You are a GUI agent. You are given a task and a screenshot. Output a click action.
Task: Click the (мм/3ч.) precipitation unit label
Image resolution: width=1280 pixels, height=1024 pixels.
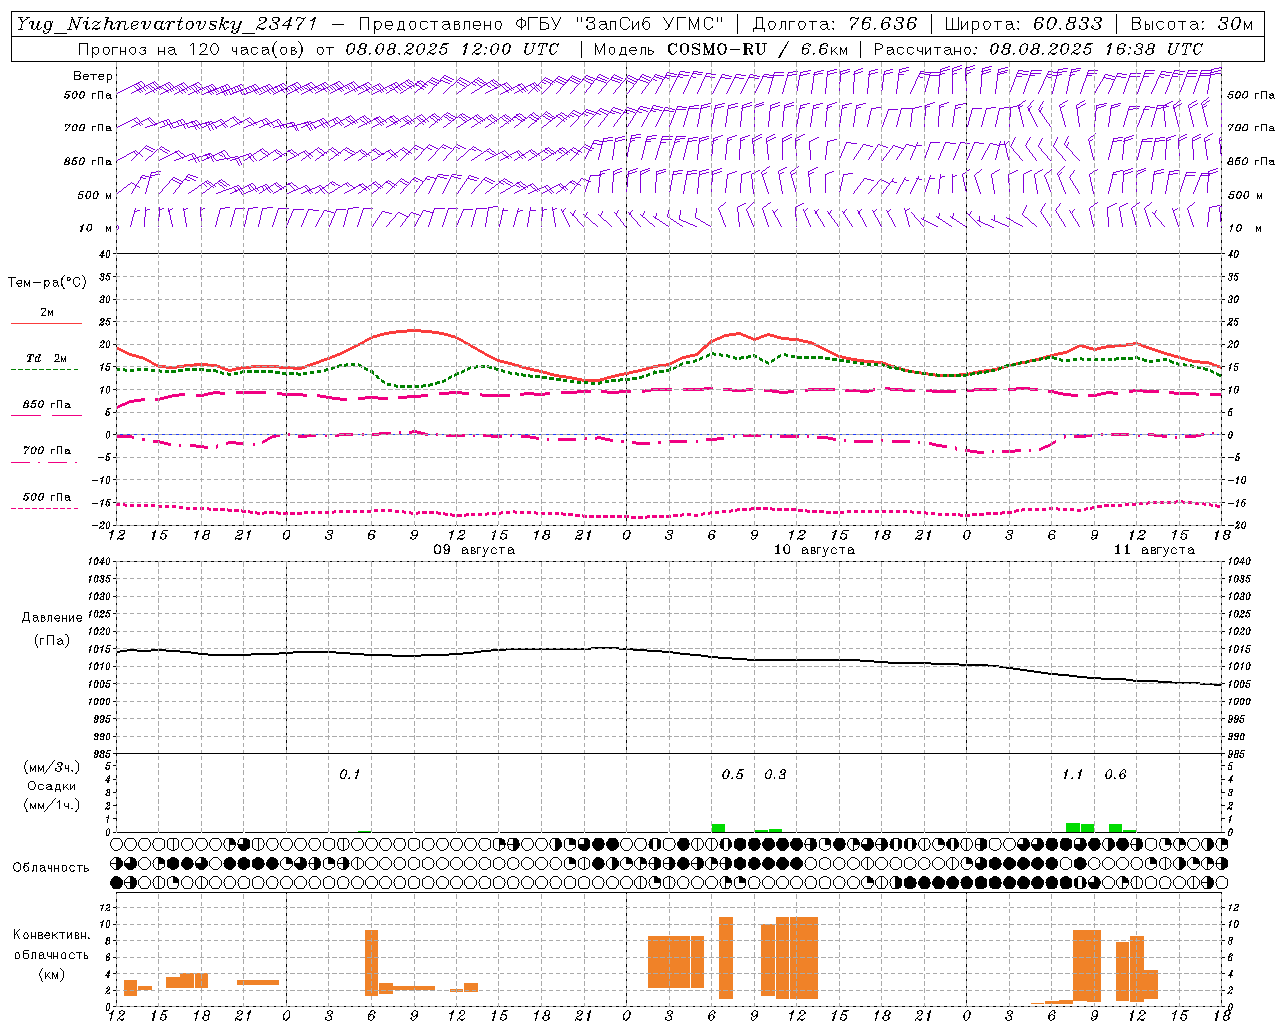pyautogui.click(x=52, y=767)
